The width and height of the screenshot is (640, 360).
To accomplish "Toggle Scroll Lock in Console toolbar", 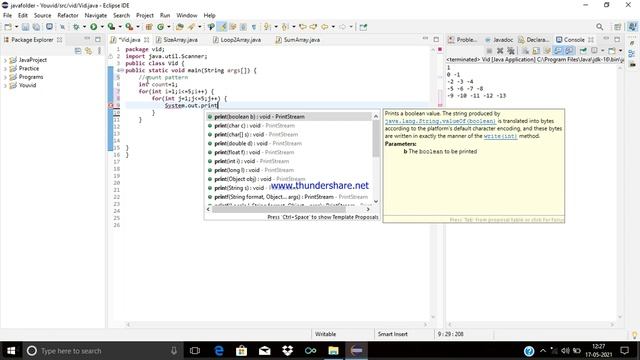I will click(x=536, y=51).
